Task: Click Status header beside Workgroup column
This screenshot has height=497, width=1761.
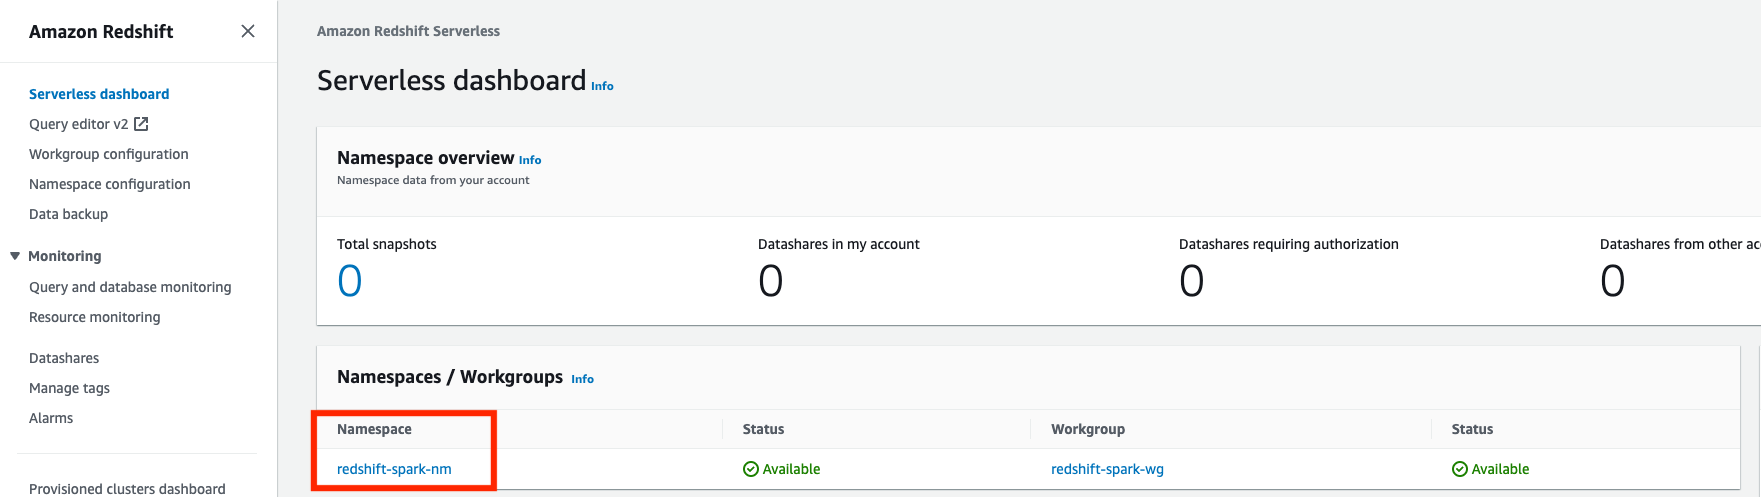Action: click(x=1472, y=429)
